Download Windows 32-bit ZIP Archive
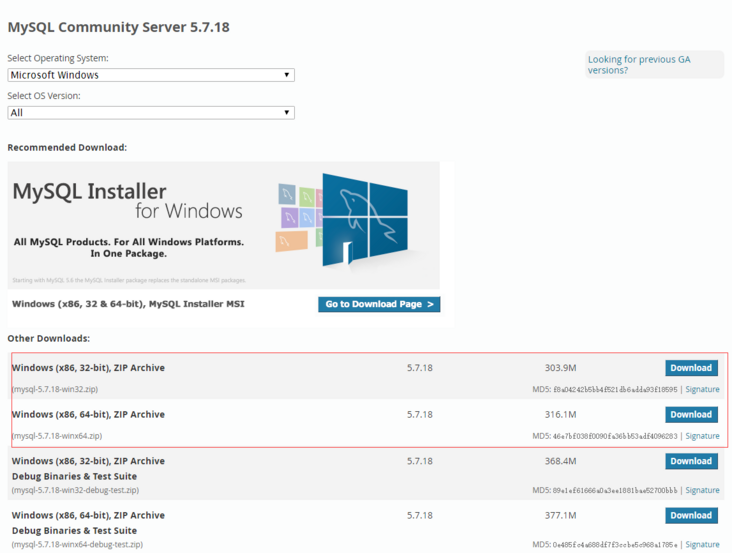This screenshot has height=553, width=732. (x=691, y=368)
